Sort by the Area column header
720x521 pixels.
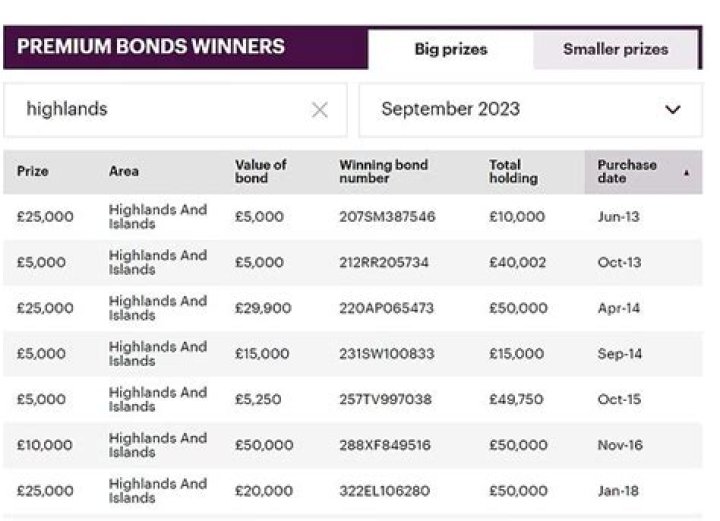coord(124,172)
